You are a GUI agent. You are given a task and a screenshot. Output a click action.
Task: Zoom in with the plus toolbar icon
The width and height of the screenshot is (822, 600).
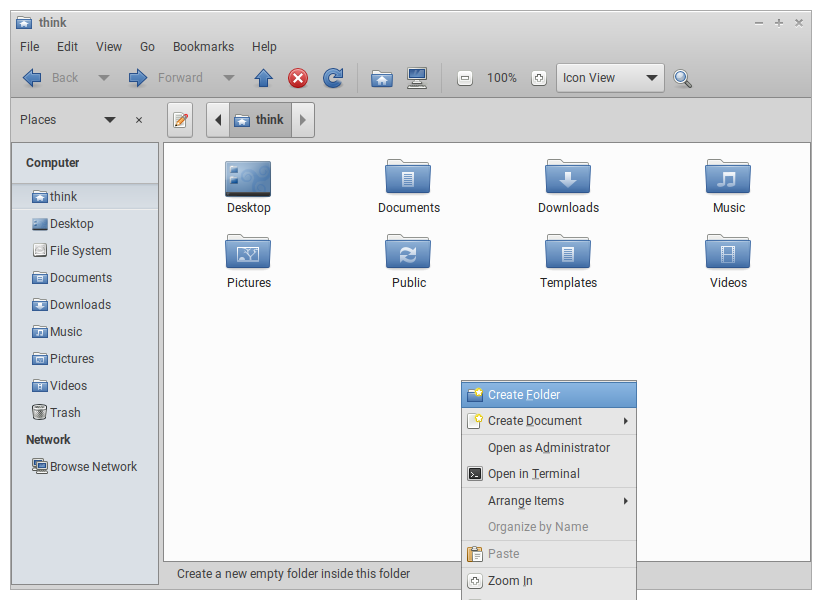click(538, 79)
